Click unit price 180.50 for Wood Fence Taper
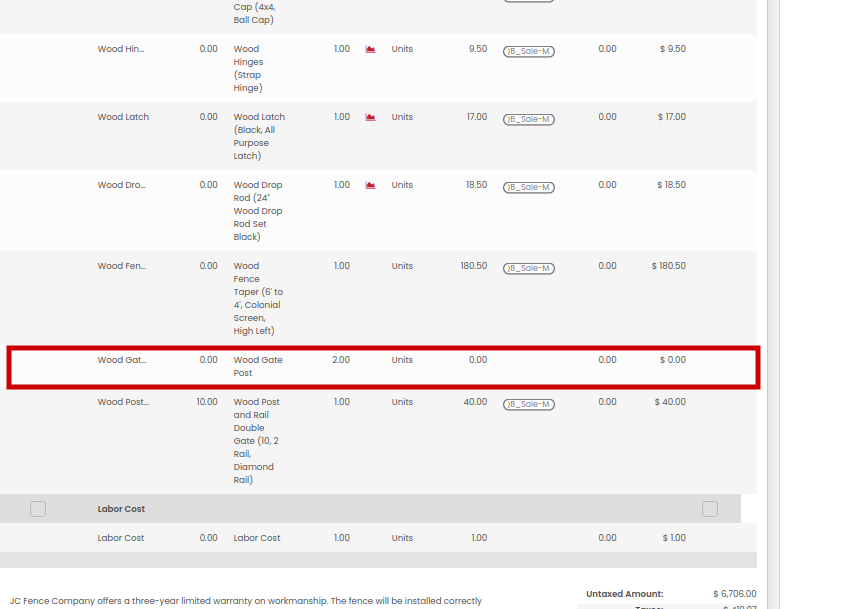Viewport: 851px width, 609px height. click(x=473, y=266)
